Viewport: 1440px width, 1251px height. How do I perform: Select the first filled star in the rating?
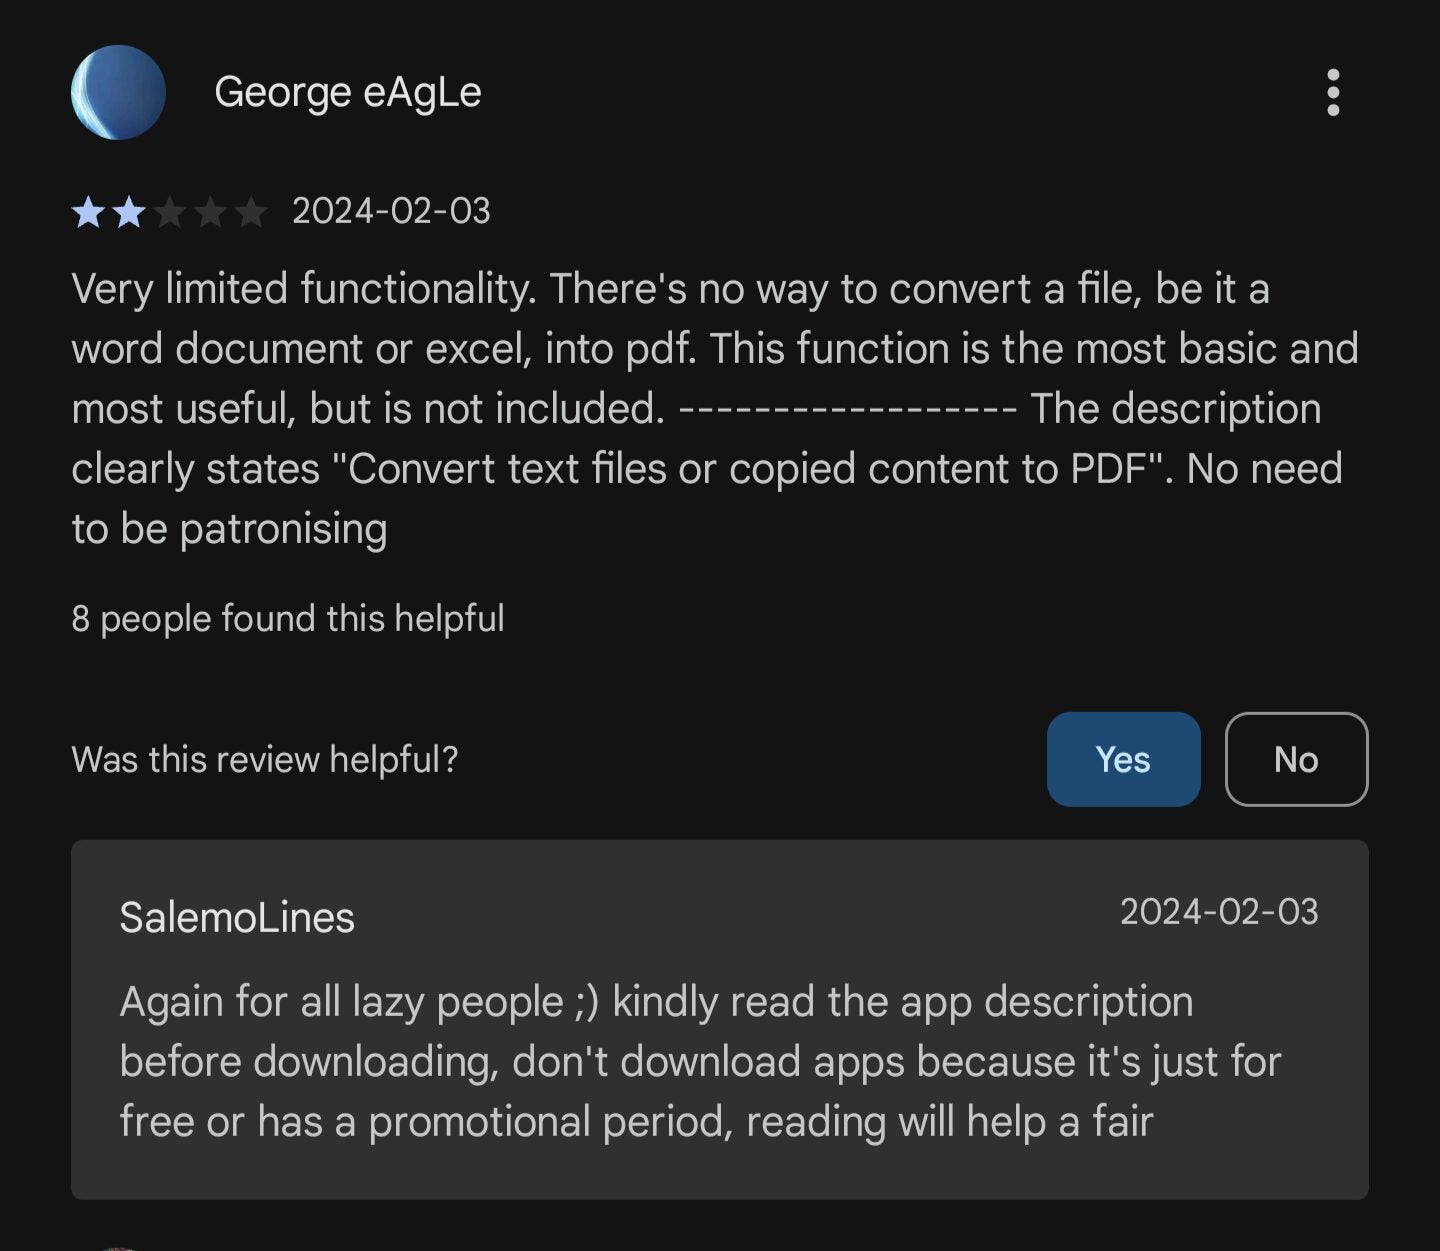88,211
